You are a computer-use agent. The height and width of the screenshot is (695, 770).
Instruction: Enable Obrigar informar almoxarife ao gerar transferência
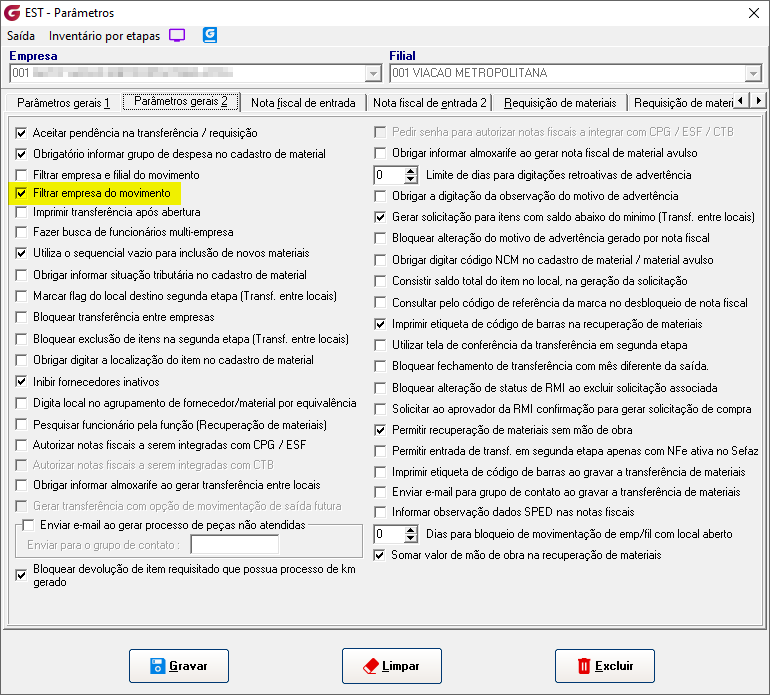(21, 485)
